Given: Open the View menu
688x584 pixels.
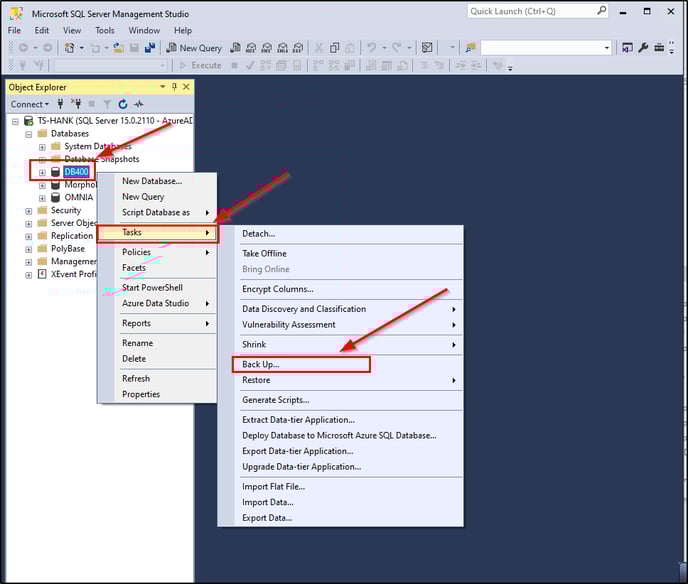Looking at the screenshot, I should (72, 30).
